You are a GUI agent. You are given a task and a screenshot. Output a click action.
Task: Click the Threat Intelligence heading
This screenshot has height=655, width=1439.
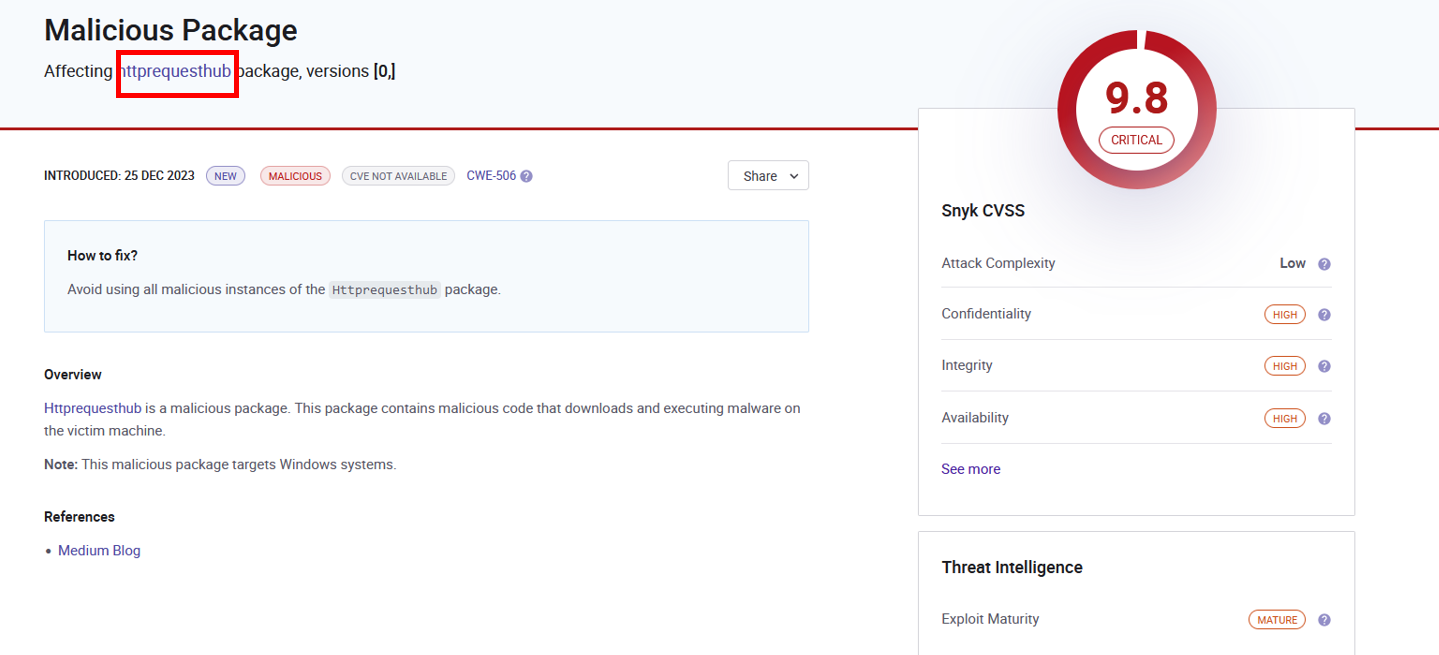point(1012,567)
